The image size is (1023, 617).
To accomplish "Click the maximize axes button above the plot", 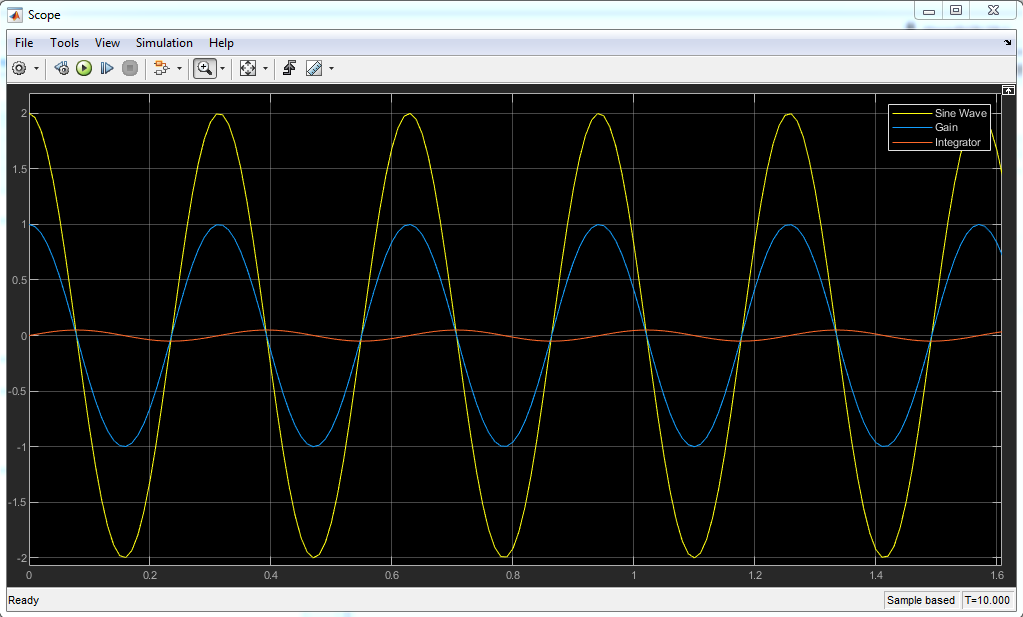I will pos(1008,90).
